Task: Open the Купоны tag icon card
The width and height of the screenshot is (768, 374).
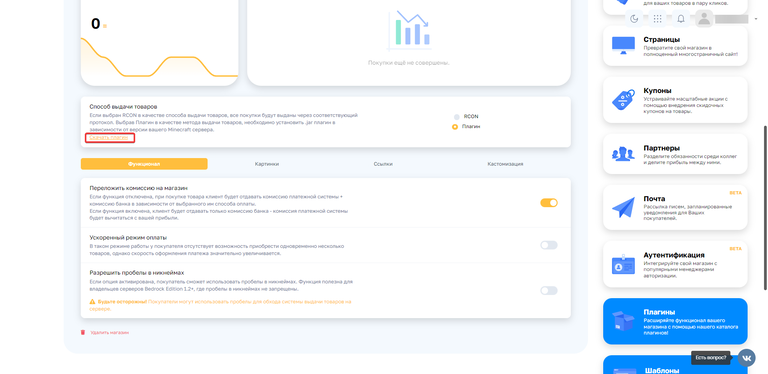Action: point(623,99)
